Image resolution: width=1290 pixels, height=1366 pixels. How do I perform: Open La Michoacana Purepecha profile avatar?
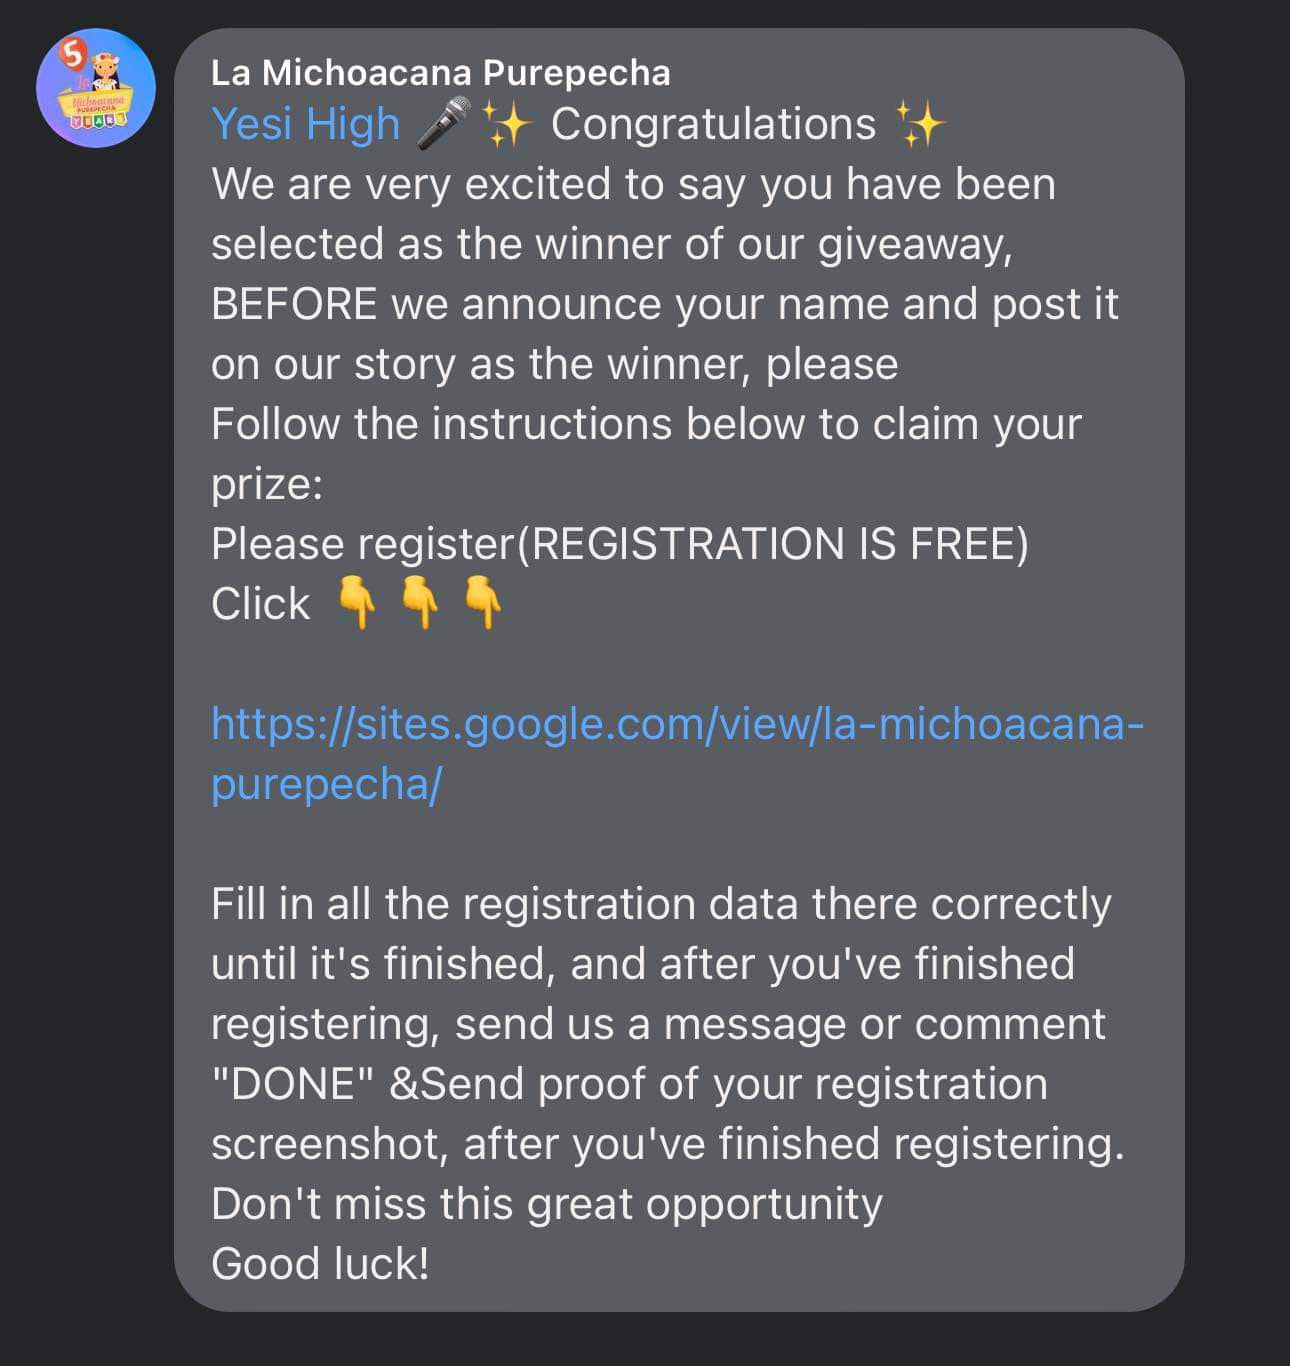click(x=95, y=88)
